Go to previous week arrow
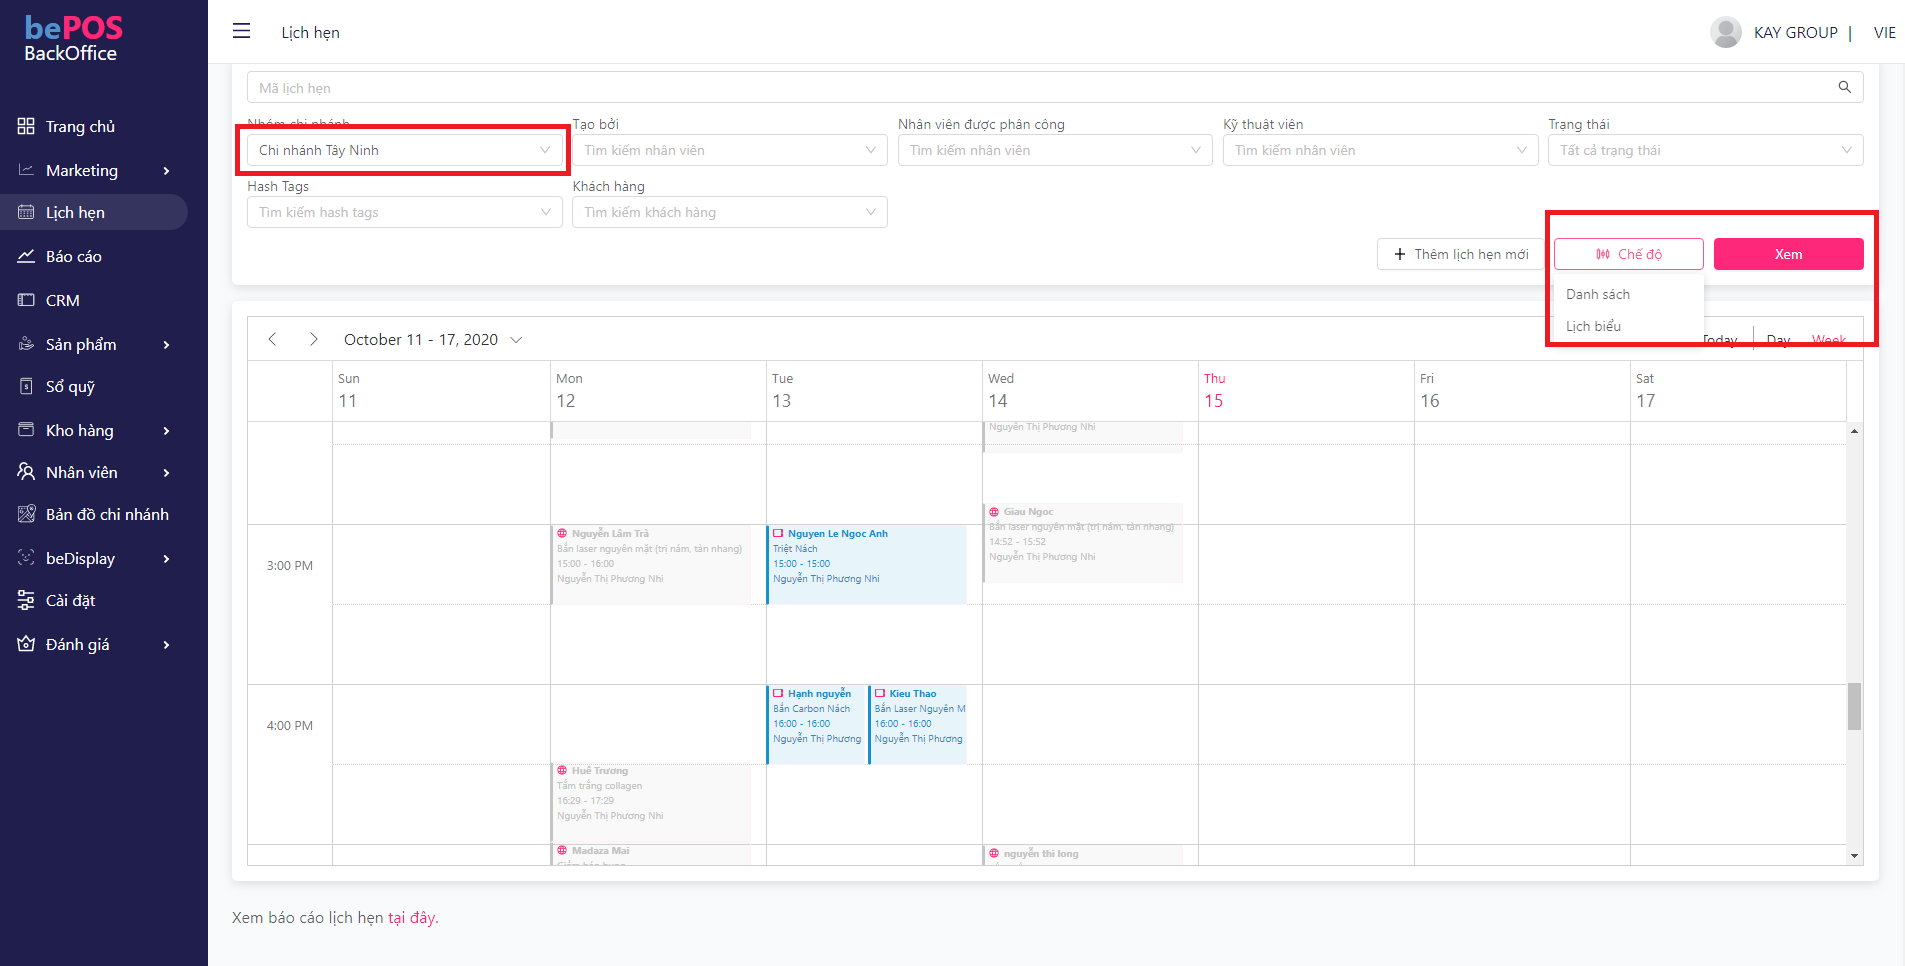Image resolution: width=1905 pixels, height=966 pixels. tap(272, 339)
